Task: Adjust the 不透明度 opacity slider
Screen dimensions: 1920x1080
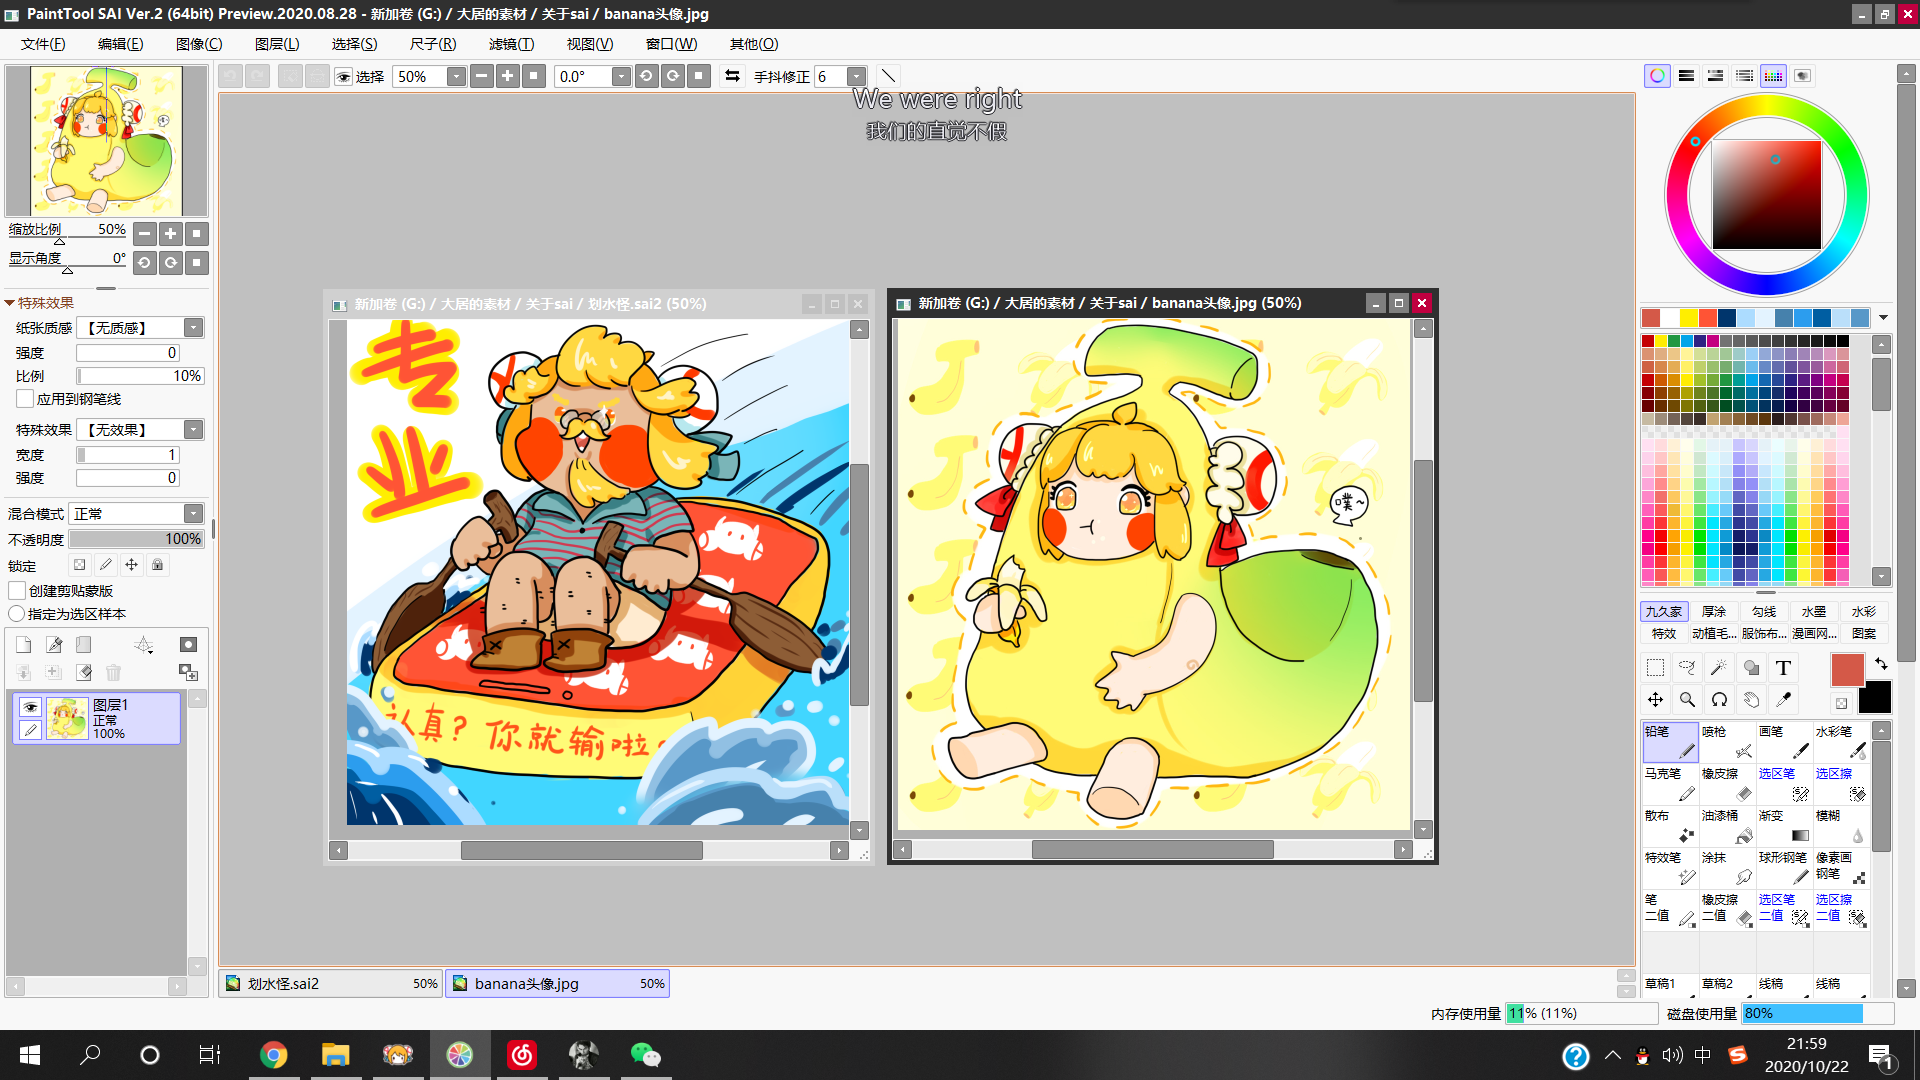Action: 136,540
